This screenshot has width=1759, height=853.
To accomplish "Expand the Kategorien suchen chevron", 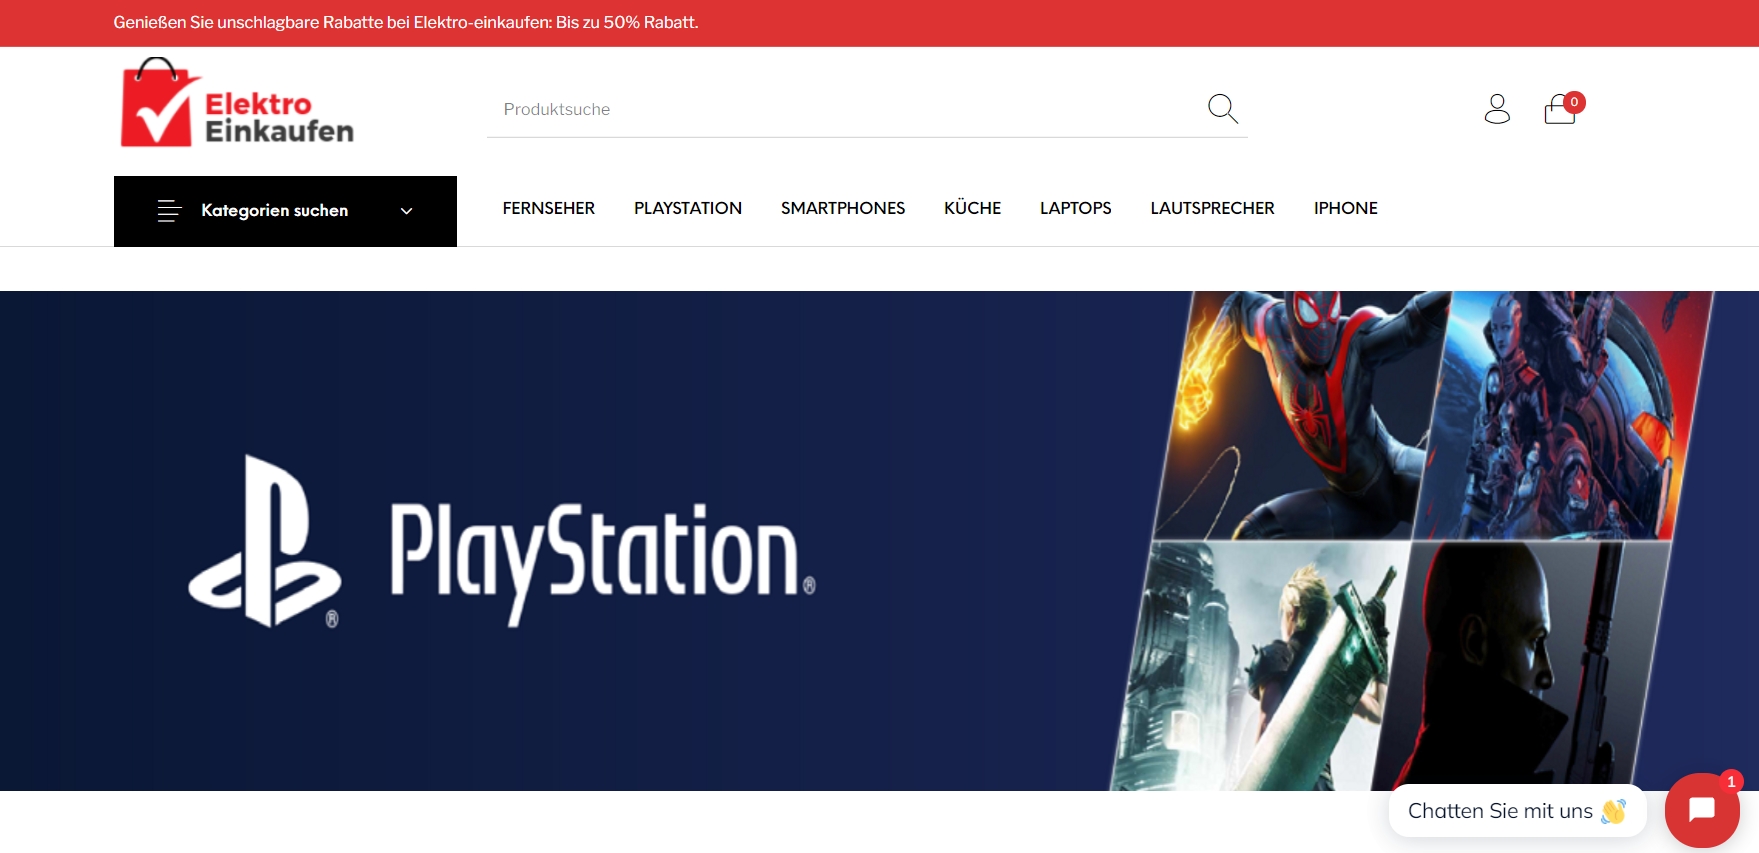I will [406, 211].
